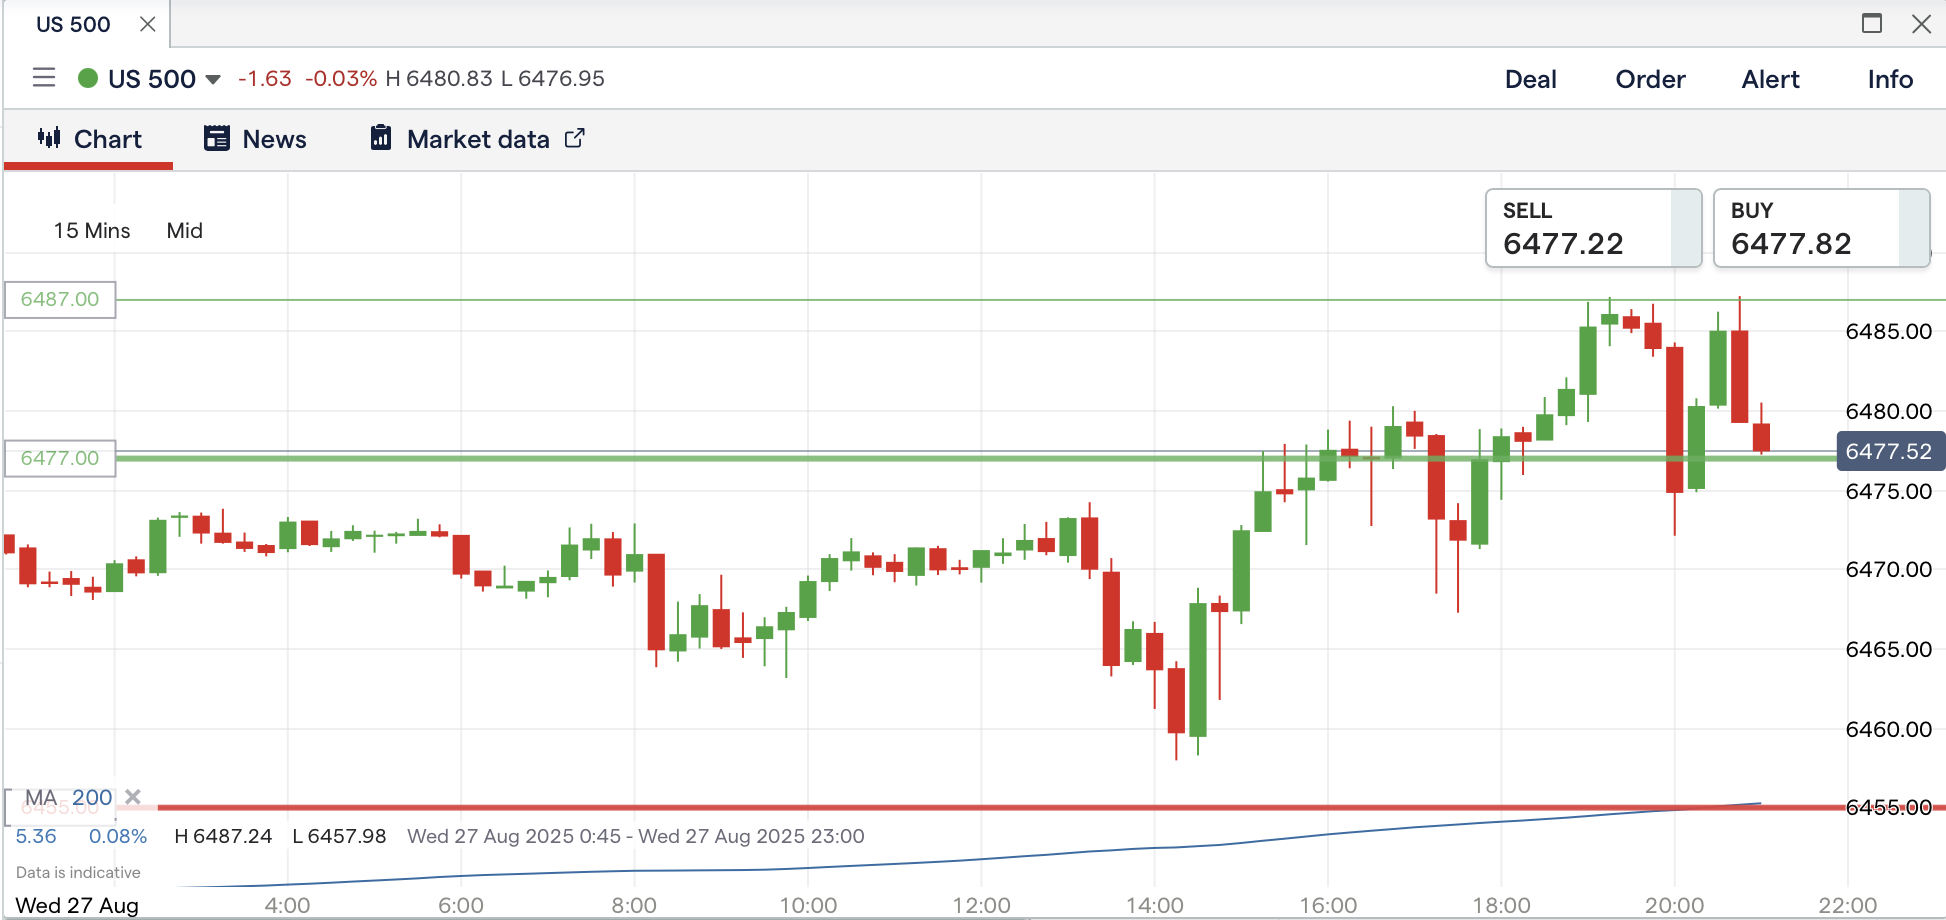Viewport: 1946px width, 920px height.
Task: Select the 6487.00 price level label
Action: click(x=60, y=300)
